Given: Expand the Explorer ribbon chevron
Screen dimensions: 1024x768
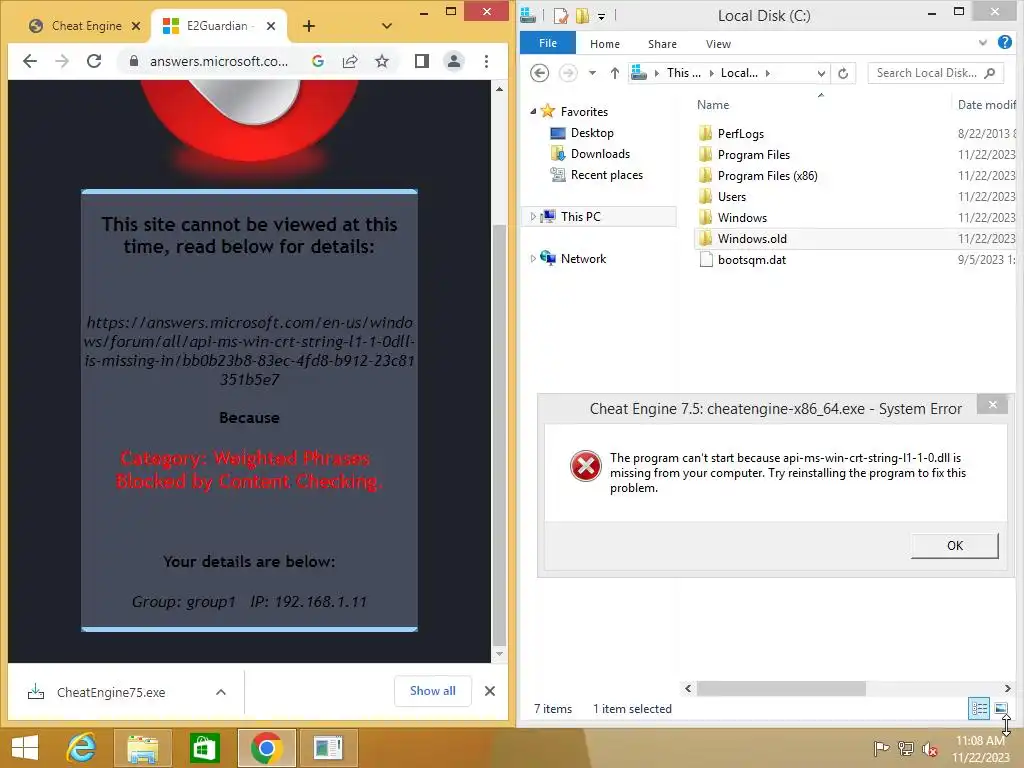Looking at the screenshot, I should pyautogui.click(x=983, y=43).
